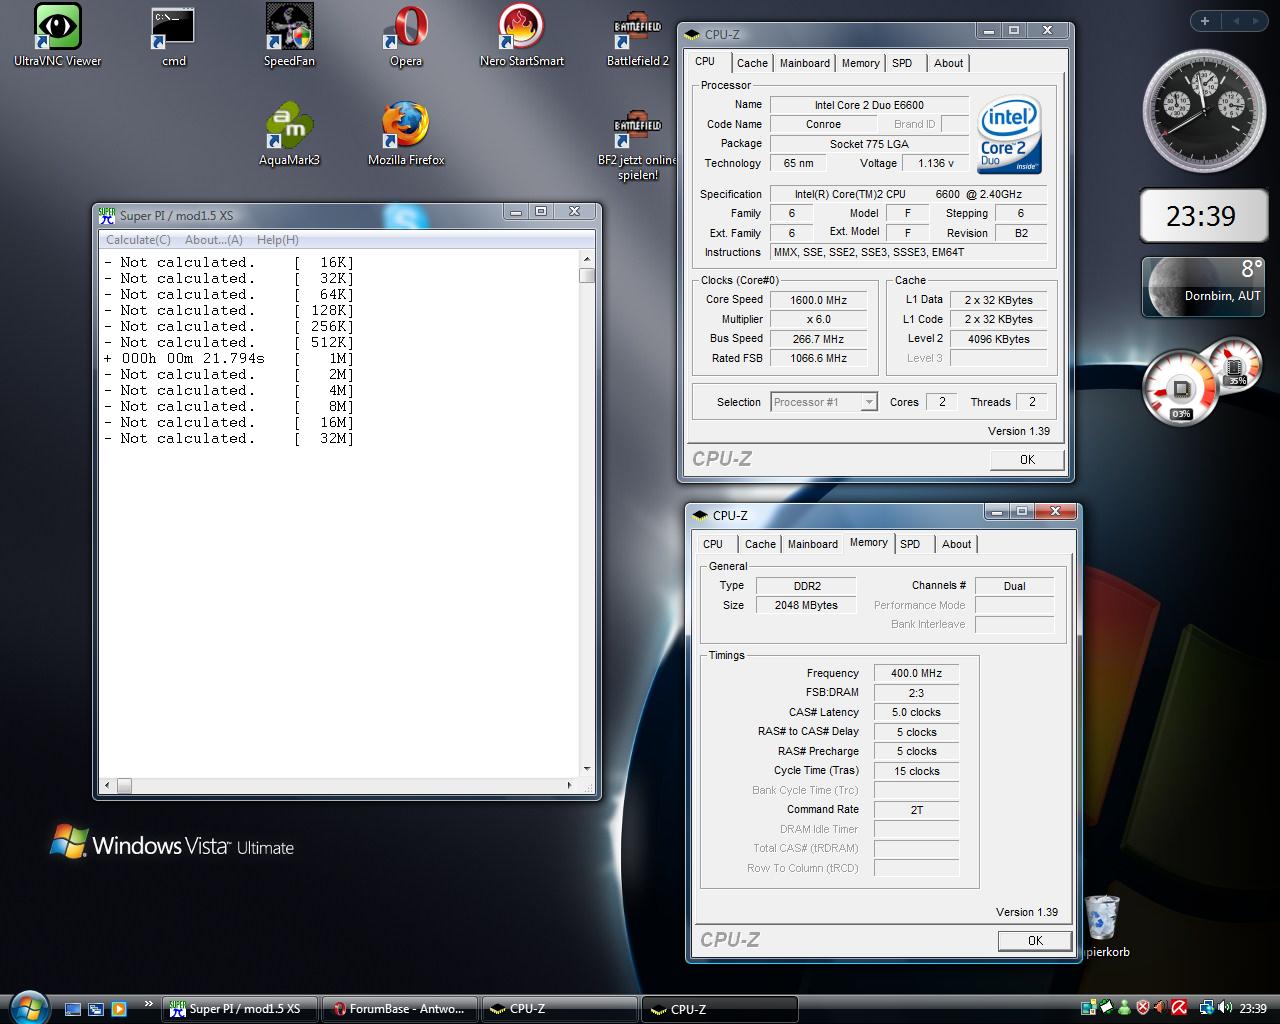Open the network connection tray icon
The image size is (1280, 1024).
pos(1207,1009)
